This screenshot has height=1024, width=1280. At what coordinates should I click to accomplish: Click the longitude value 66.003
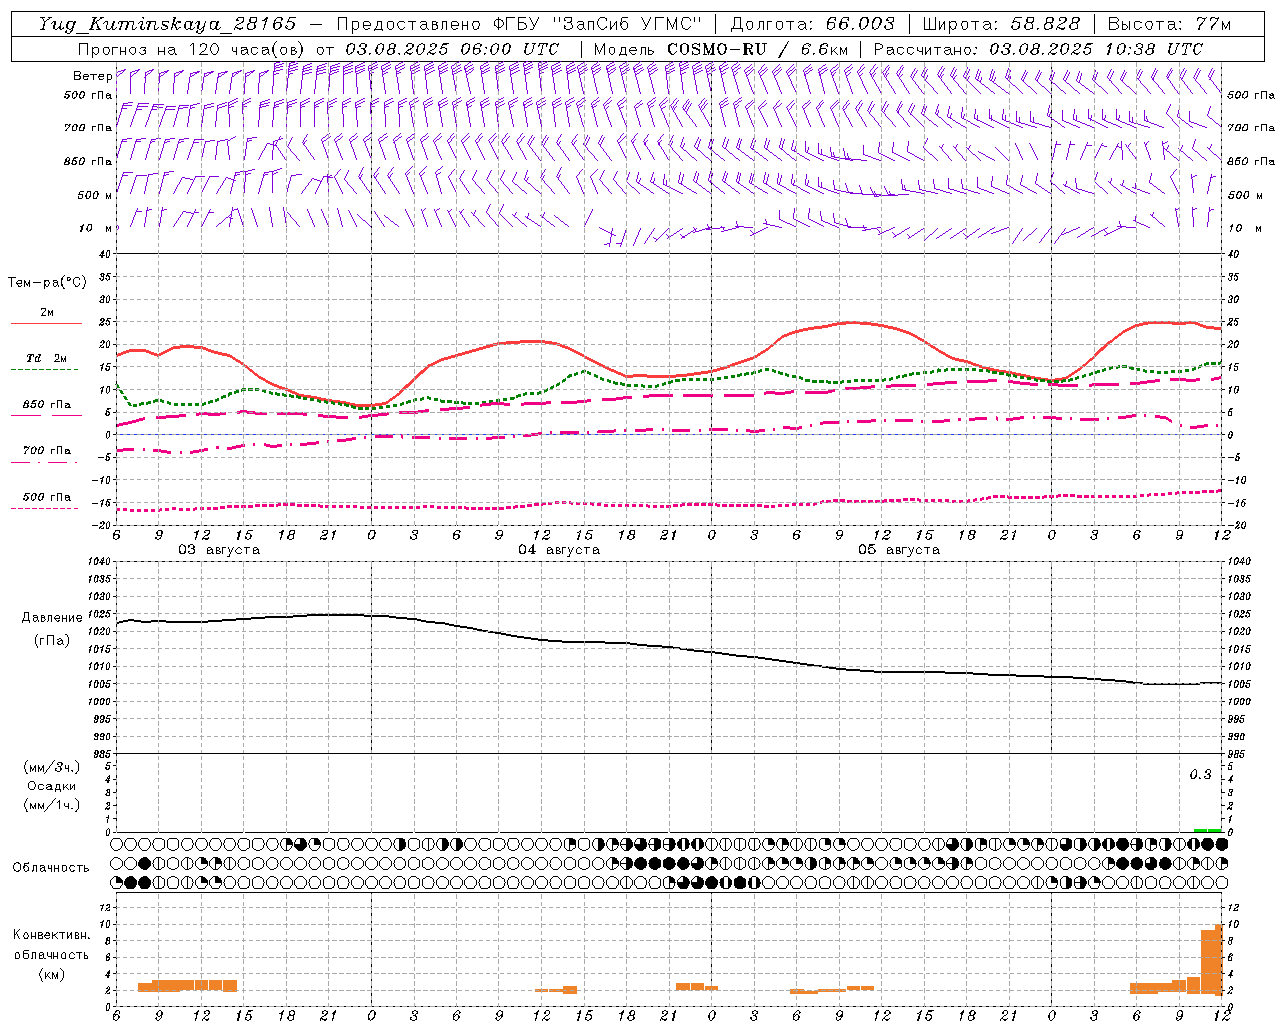coord(860,24)
